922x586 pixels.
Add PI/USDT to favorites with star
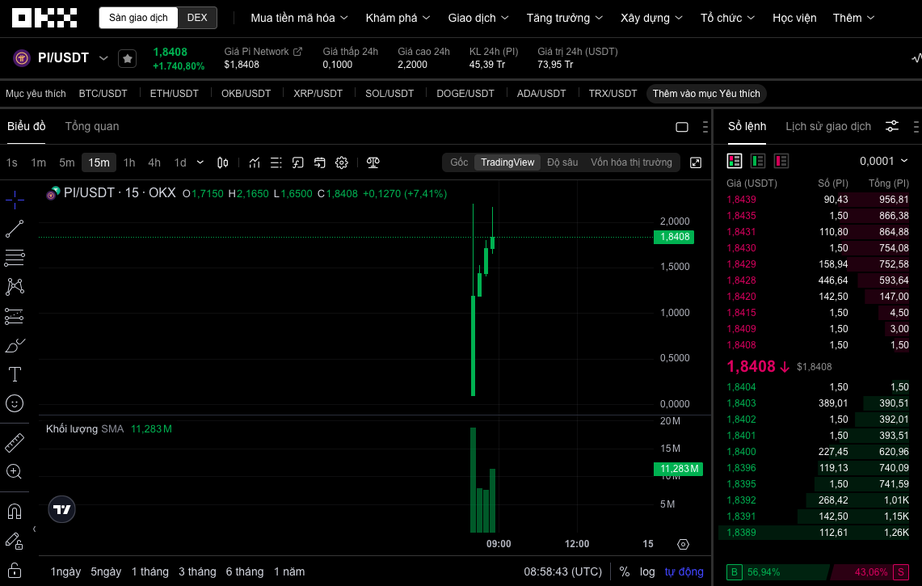pyautogui.click(x=127, y=59)
